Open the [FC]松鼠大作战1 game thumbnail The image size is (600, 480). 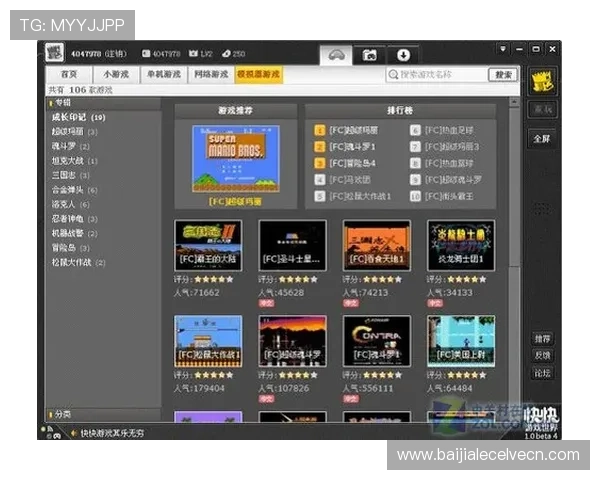point(208,341)
